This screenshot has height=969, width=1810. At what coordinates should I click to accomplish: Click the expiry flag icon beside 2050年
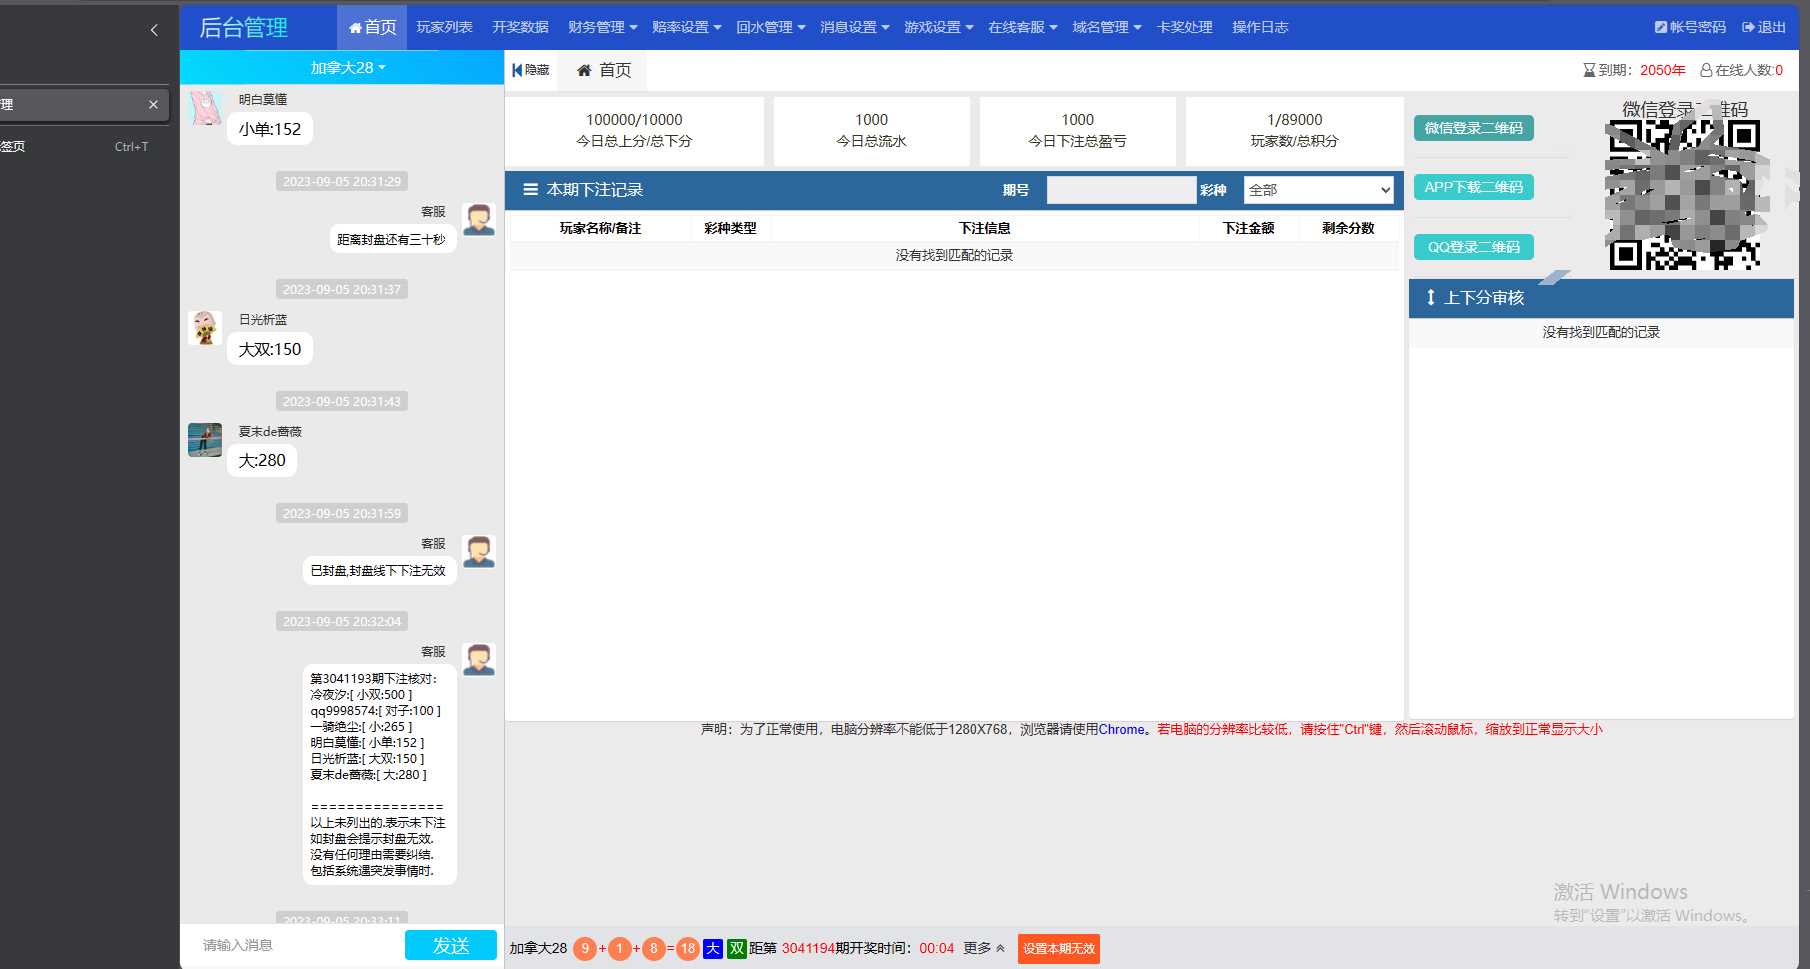pos(1590,70)
